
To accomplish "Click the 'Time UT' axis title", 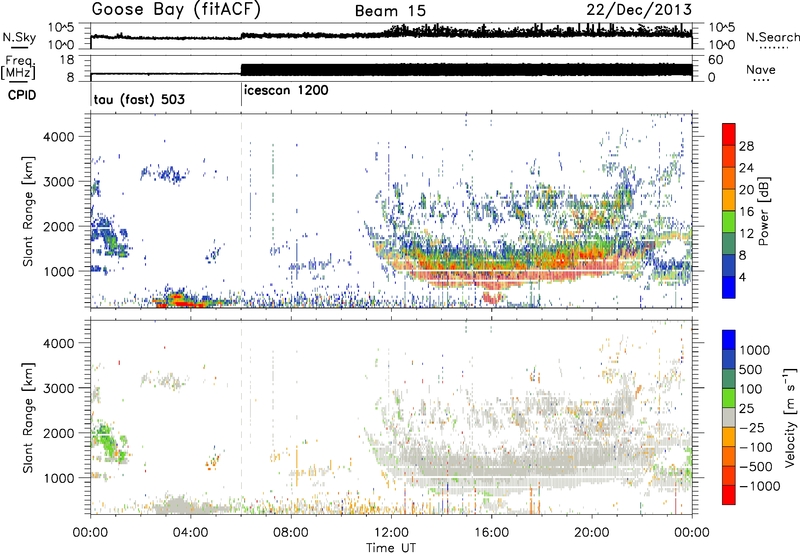I will [391, 547].
